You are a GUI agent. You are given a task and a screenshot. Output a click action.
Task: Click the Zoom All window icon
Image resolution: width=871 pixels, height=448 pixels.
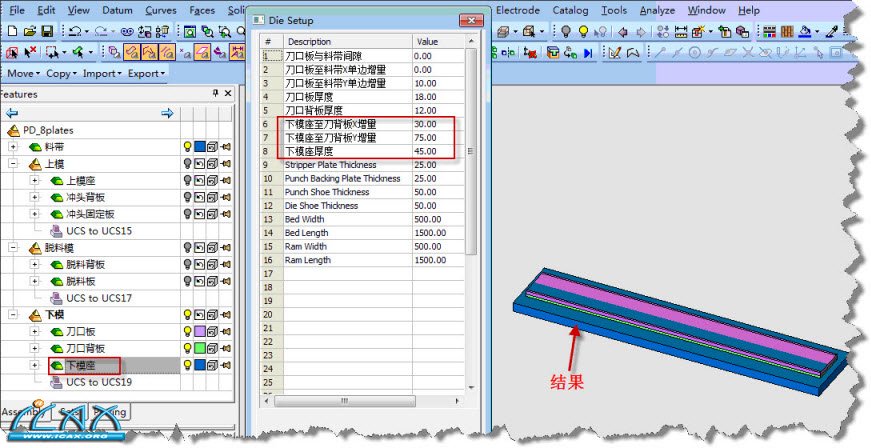pyautogui.click(x=190, y=32)
